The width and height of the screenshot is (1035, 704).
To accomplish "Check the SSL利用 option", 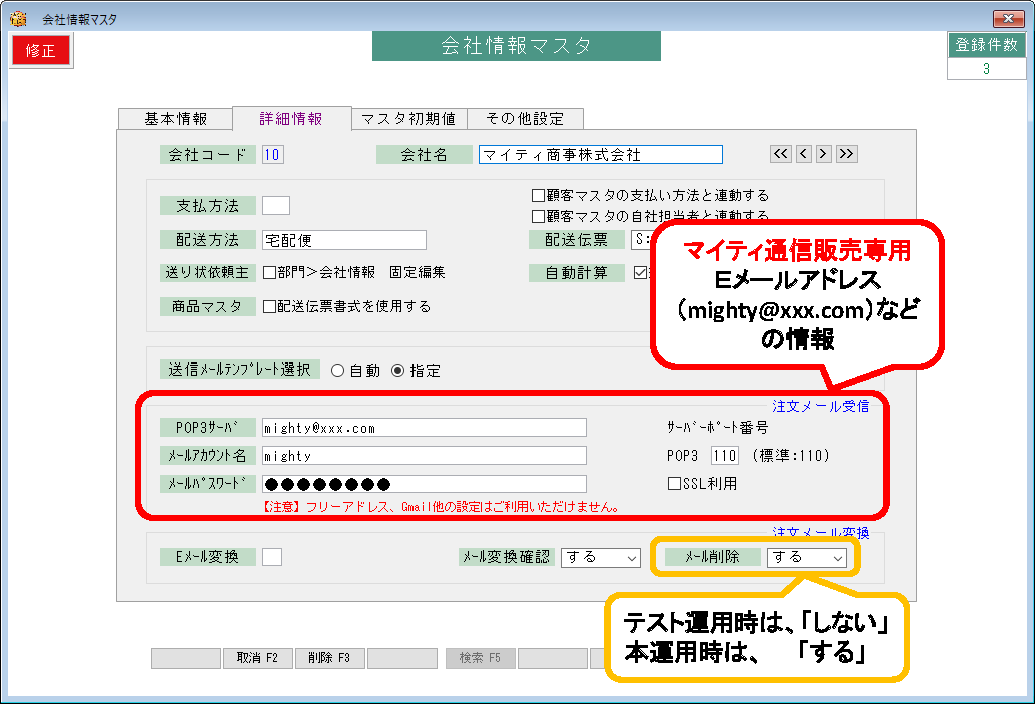I will pos(674,484).
